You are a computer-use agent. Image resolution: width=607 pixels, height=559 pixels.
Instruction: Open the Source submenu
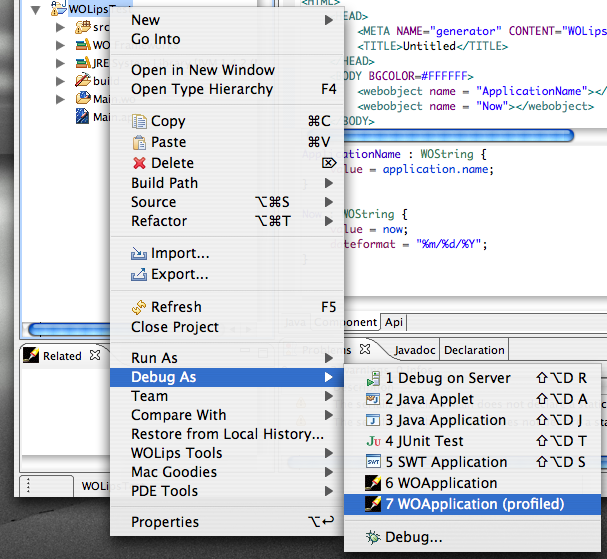tap(227, 202)
